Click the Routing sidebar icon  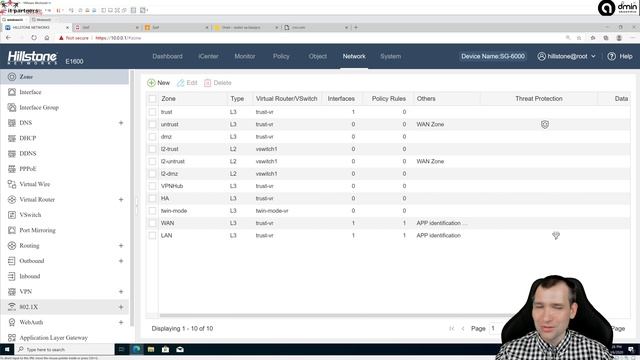coord(12,246)
